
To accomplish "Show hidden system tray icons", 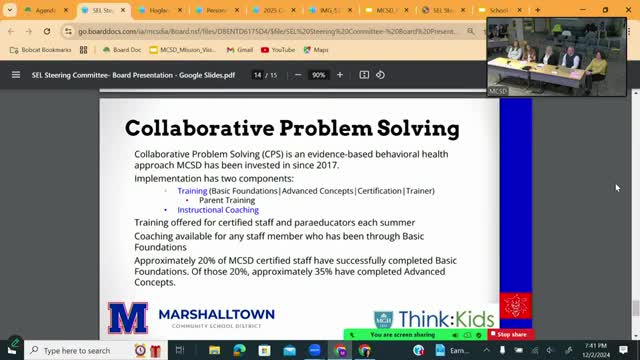I will tap(487, 351).
